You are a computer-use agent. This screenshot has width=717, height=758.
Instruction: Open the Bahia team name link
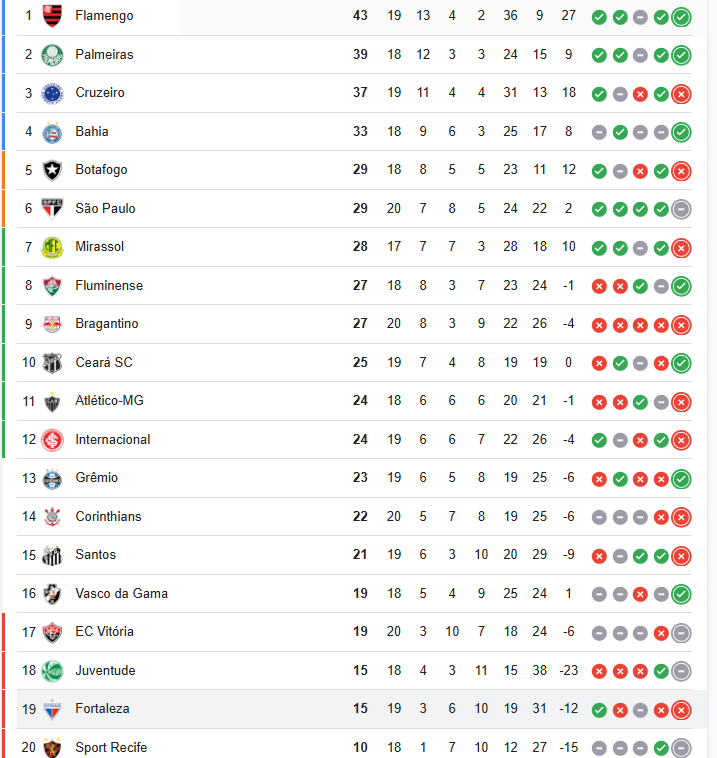92,131
